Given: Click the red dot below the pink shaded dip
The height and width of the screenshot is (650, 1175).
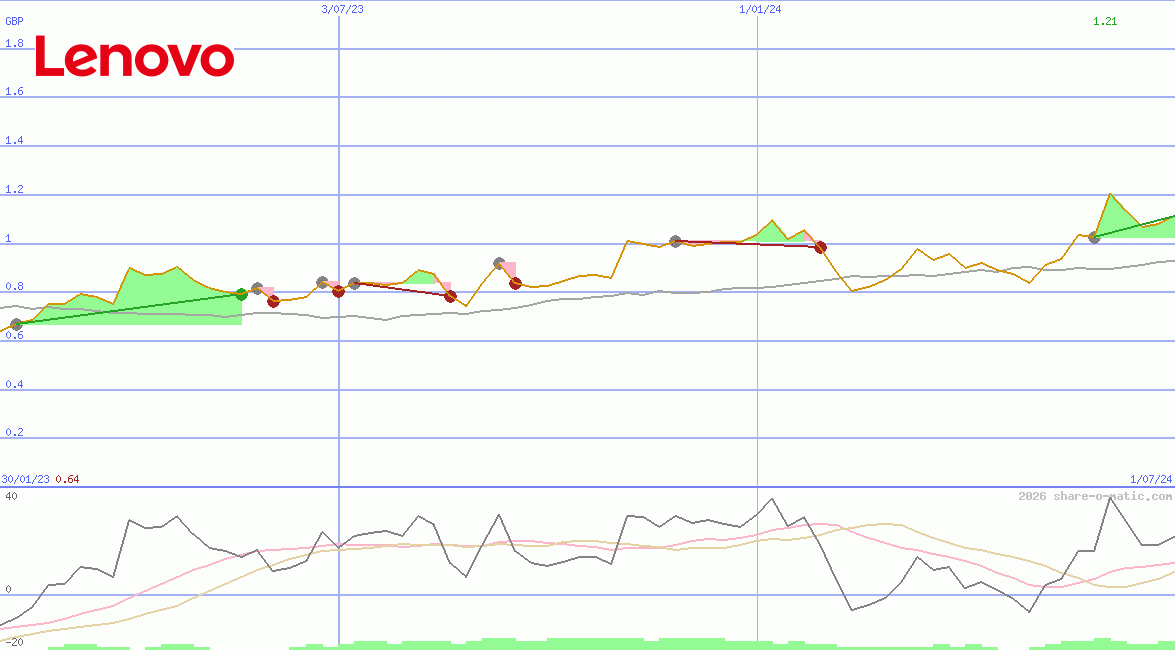Looking at the screenshot, I should click(514, 285).
